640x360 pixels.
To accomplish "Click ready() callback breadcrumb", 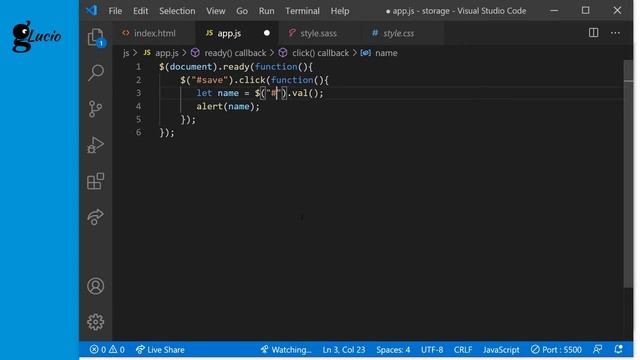I will [x=235, y=53].
